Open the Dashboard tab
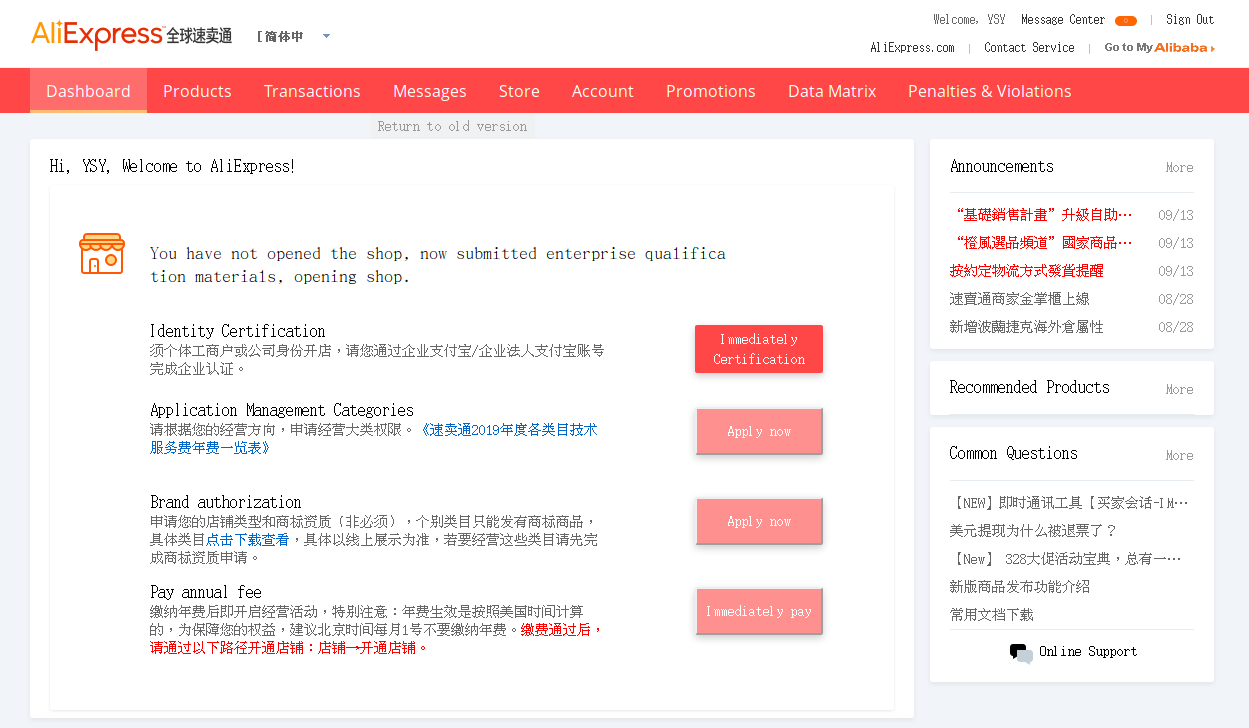Image resolution: width=1249 pixels, height=728 pixels. click(x=88, y=91)
